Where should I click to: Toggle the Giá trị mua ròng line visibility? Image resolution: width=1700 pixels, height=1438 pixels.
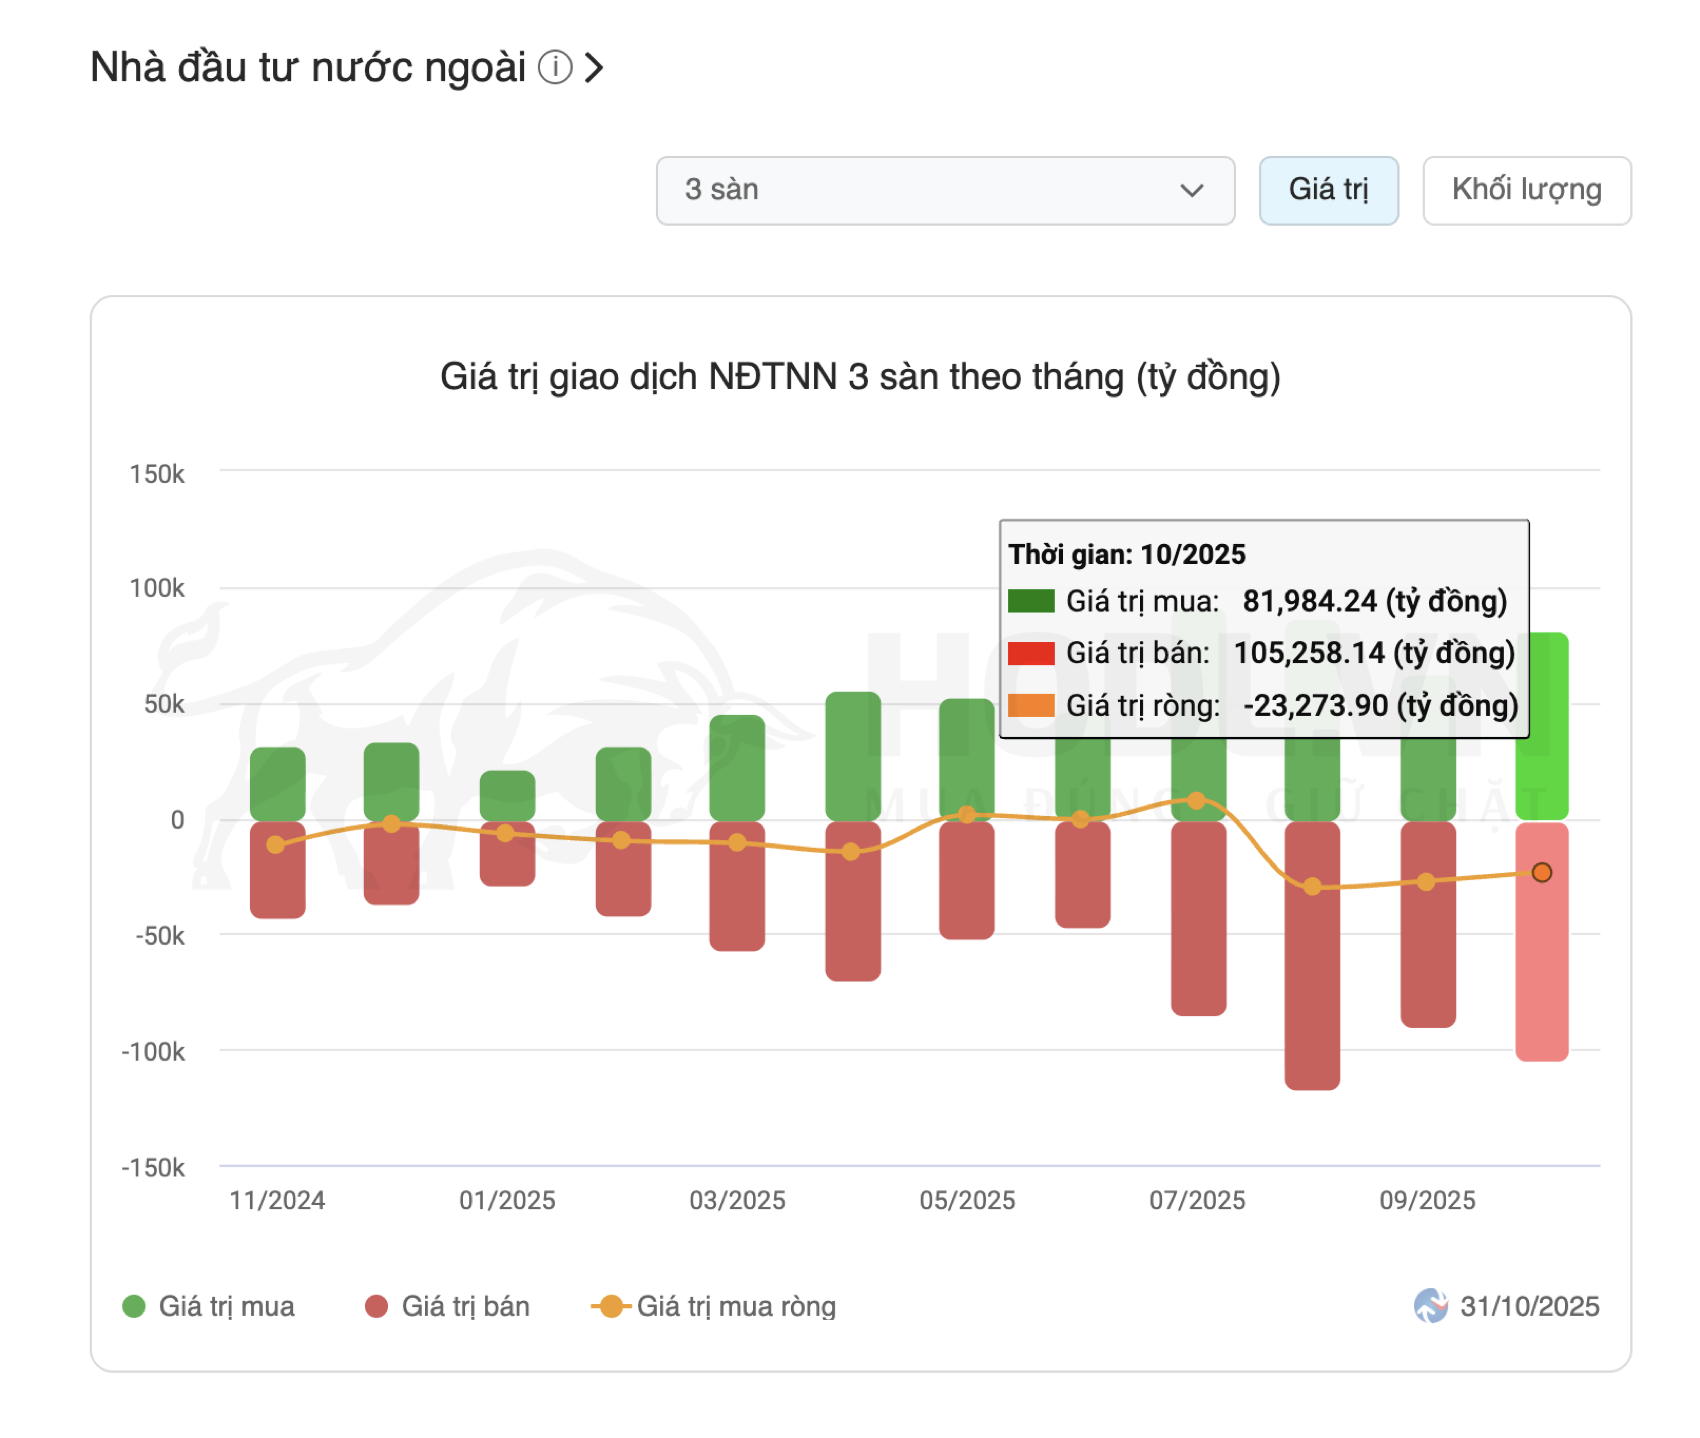[737, 1306]
